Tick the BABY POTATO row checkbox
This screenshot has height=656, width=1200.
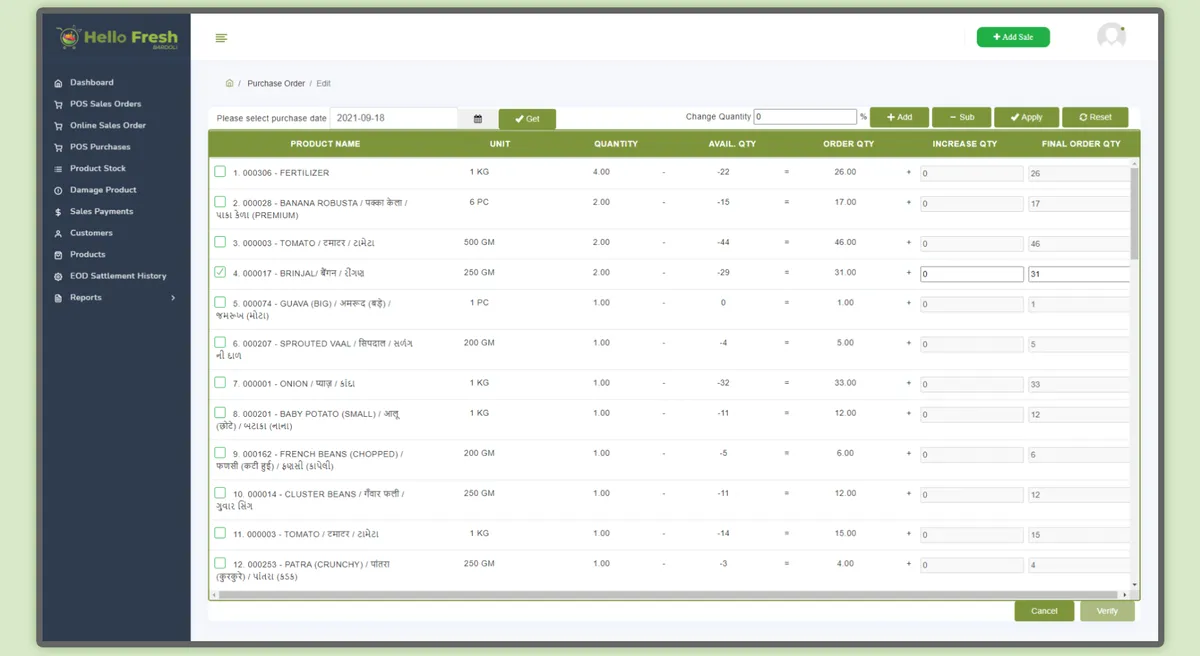tap(220, 412)
